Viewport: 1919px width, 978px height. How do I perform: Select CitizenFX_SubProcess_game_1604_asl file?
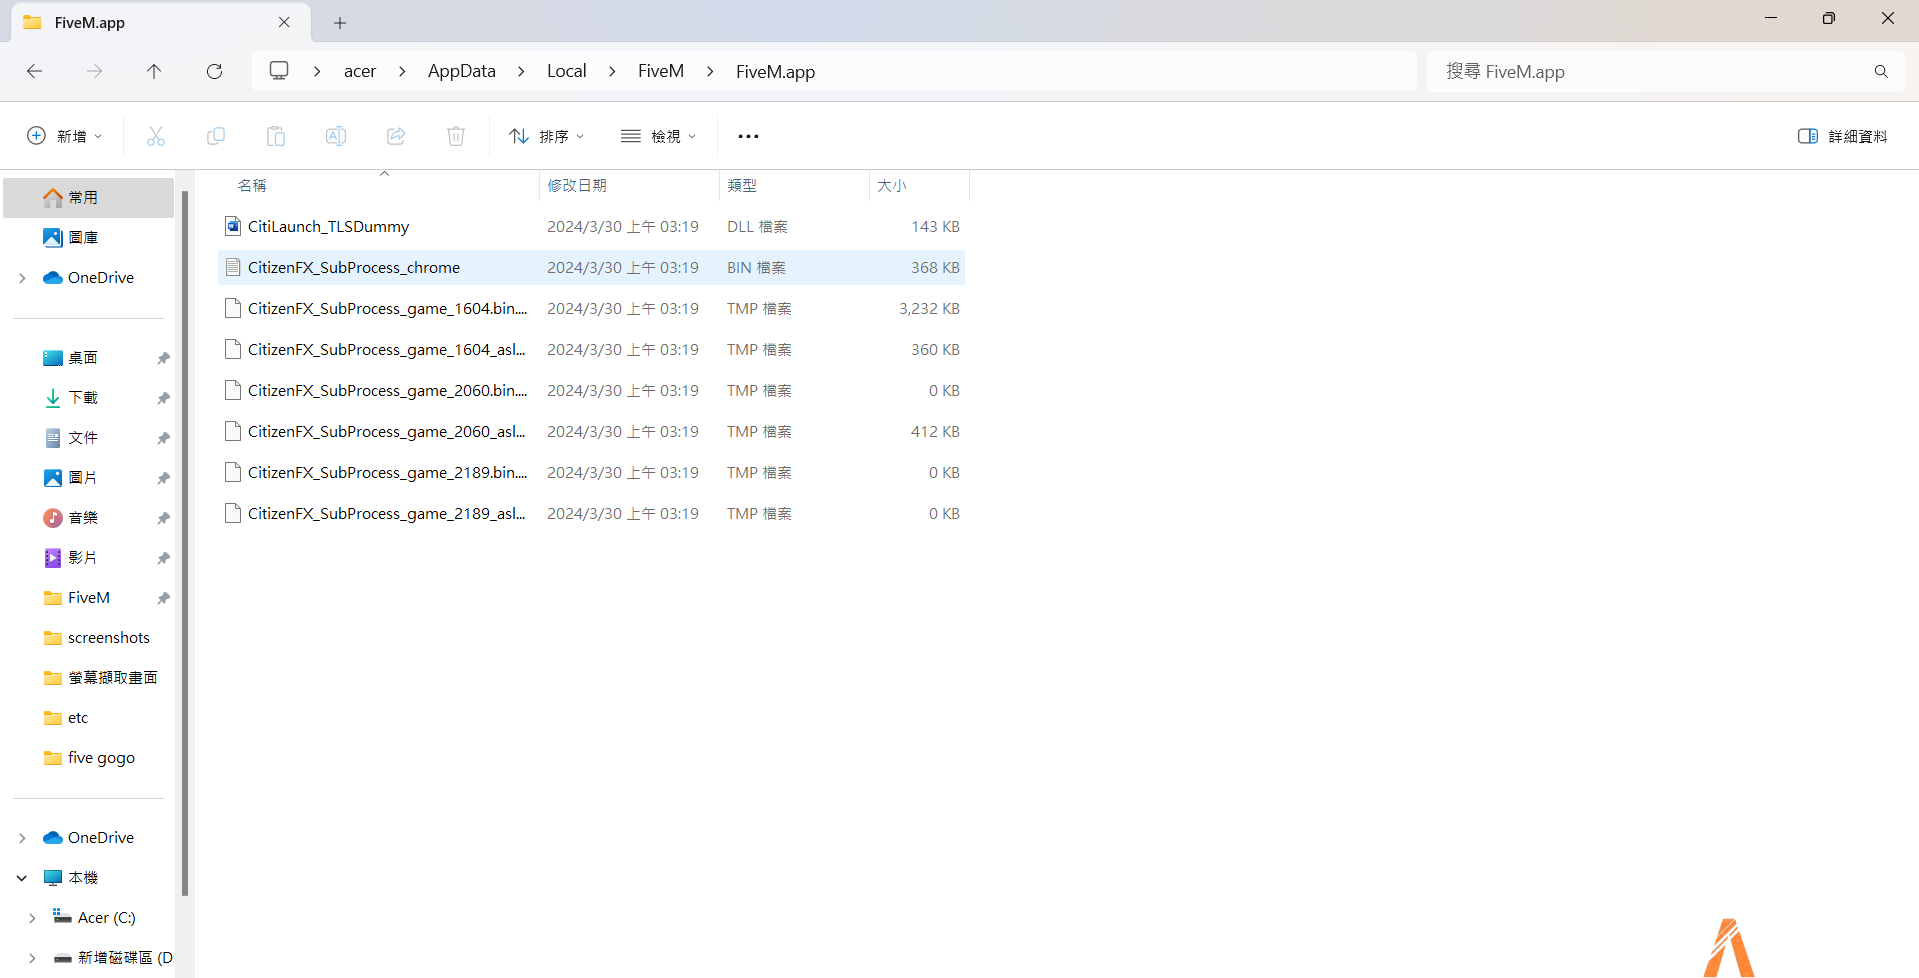(x=591, y=350)
